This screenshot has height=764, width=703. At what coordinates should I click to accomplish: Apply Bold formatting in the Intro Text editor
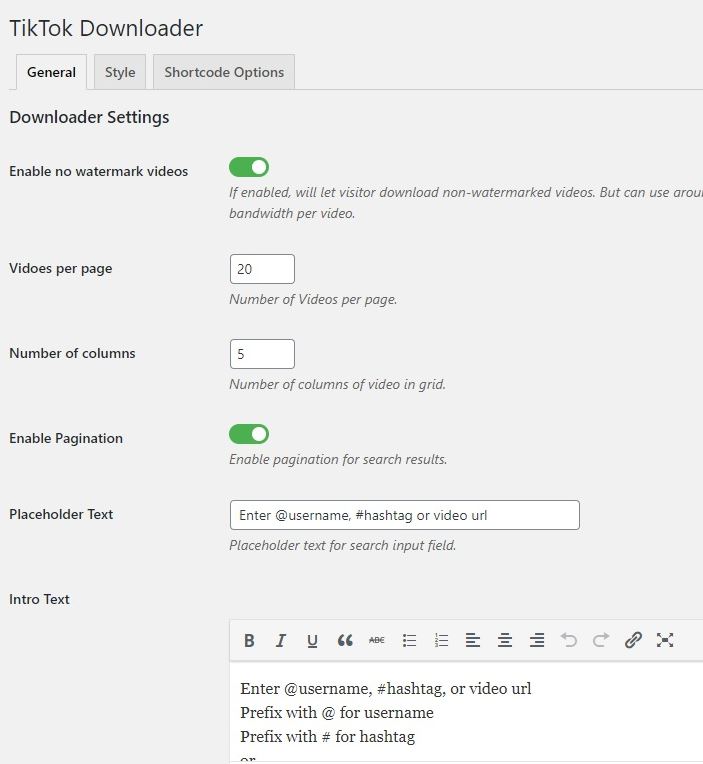pyautogui.click(x=249, y=640)
